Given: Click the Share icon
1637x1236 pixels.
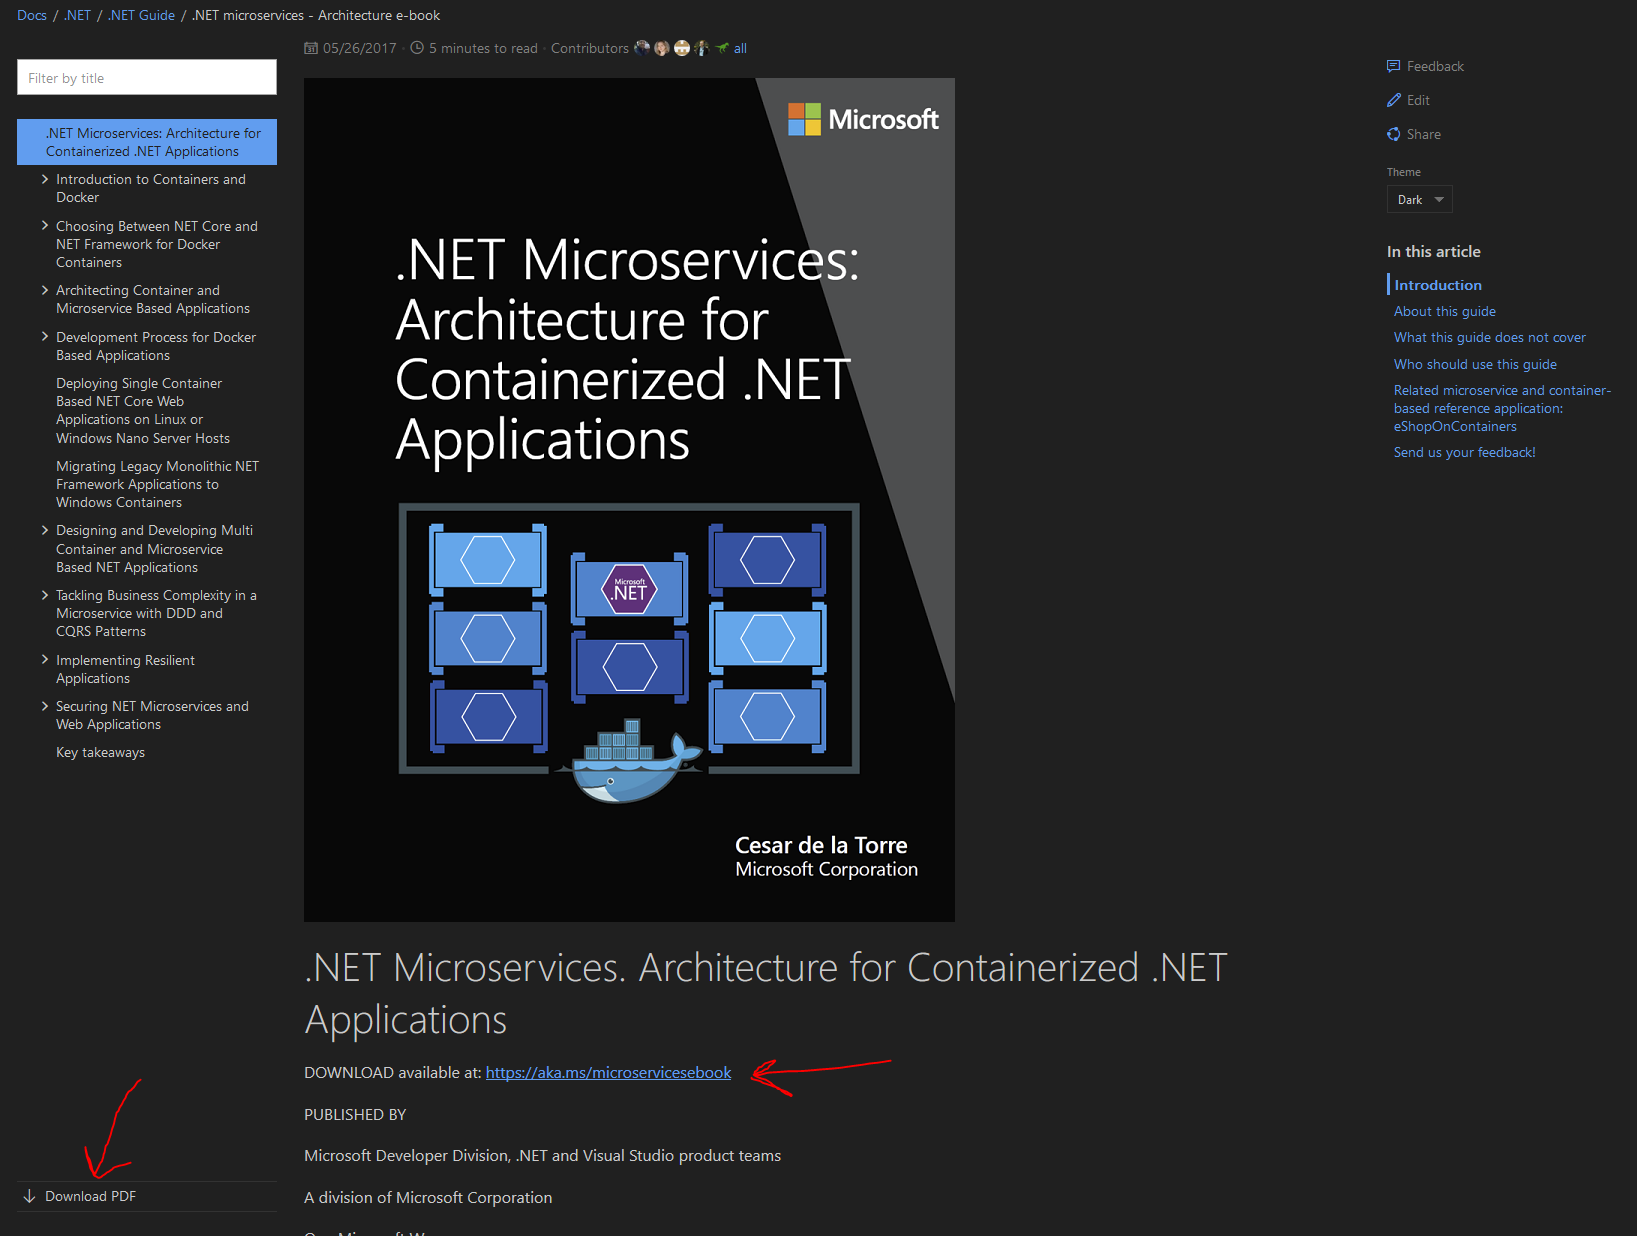Looking at the screenshot, I should [x=1393, y=134].
